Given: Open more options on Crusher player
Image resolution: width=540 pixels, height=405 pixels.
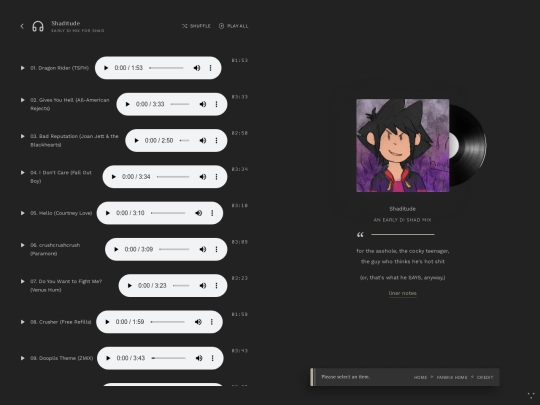Looking at the screenshot, I should click(211, 322).
